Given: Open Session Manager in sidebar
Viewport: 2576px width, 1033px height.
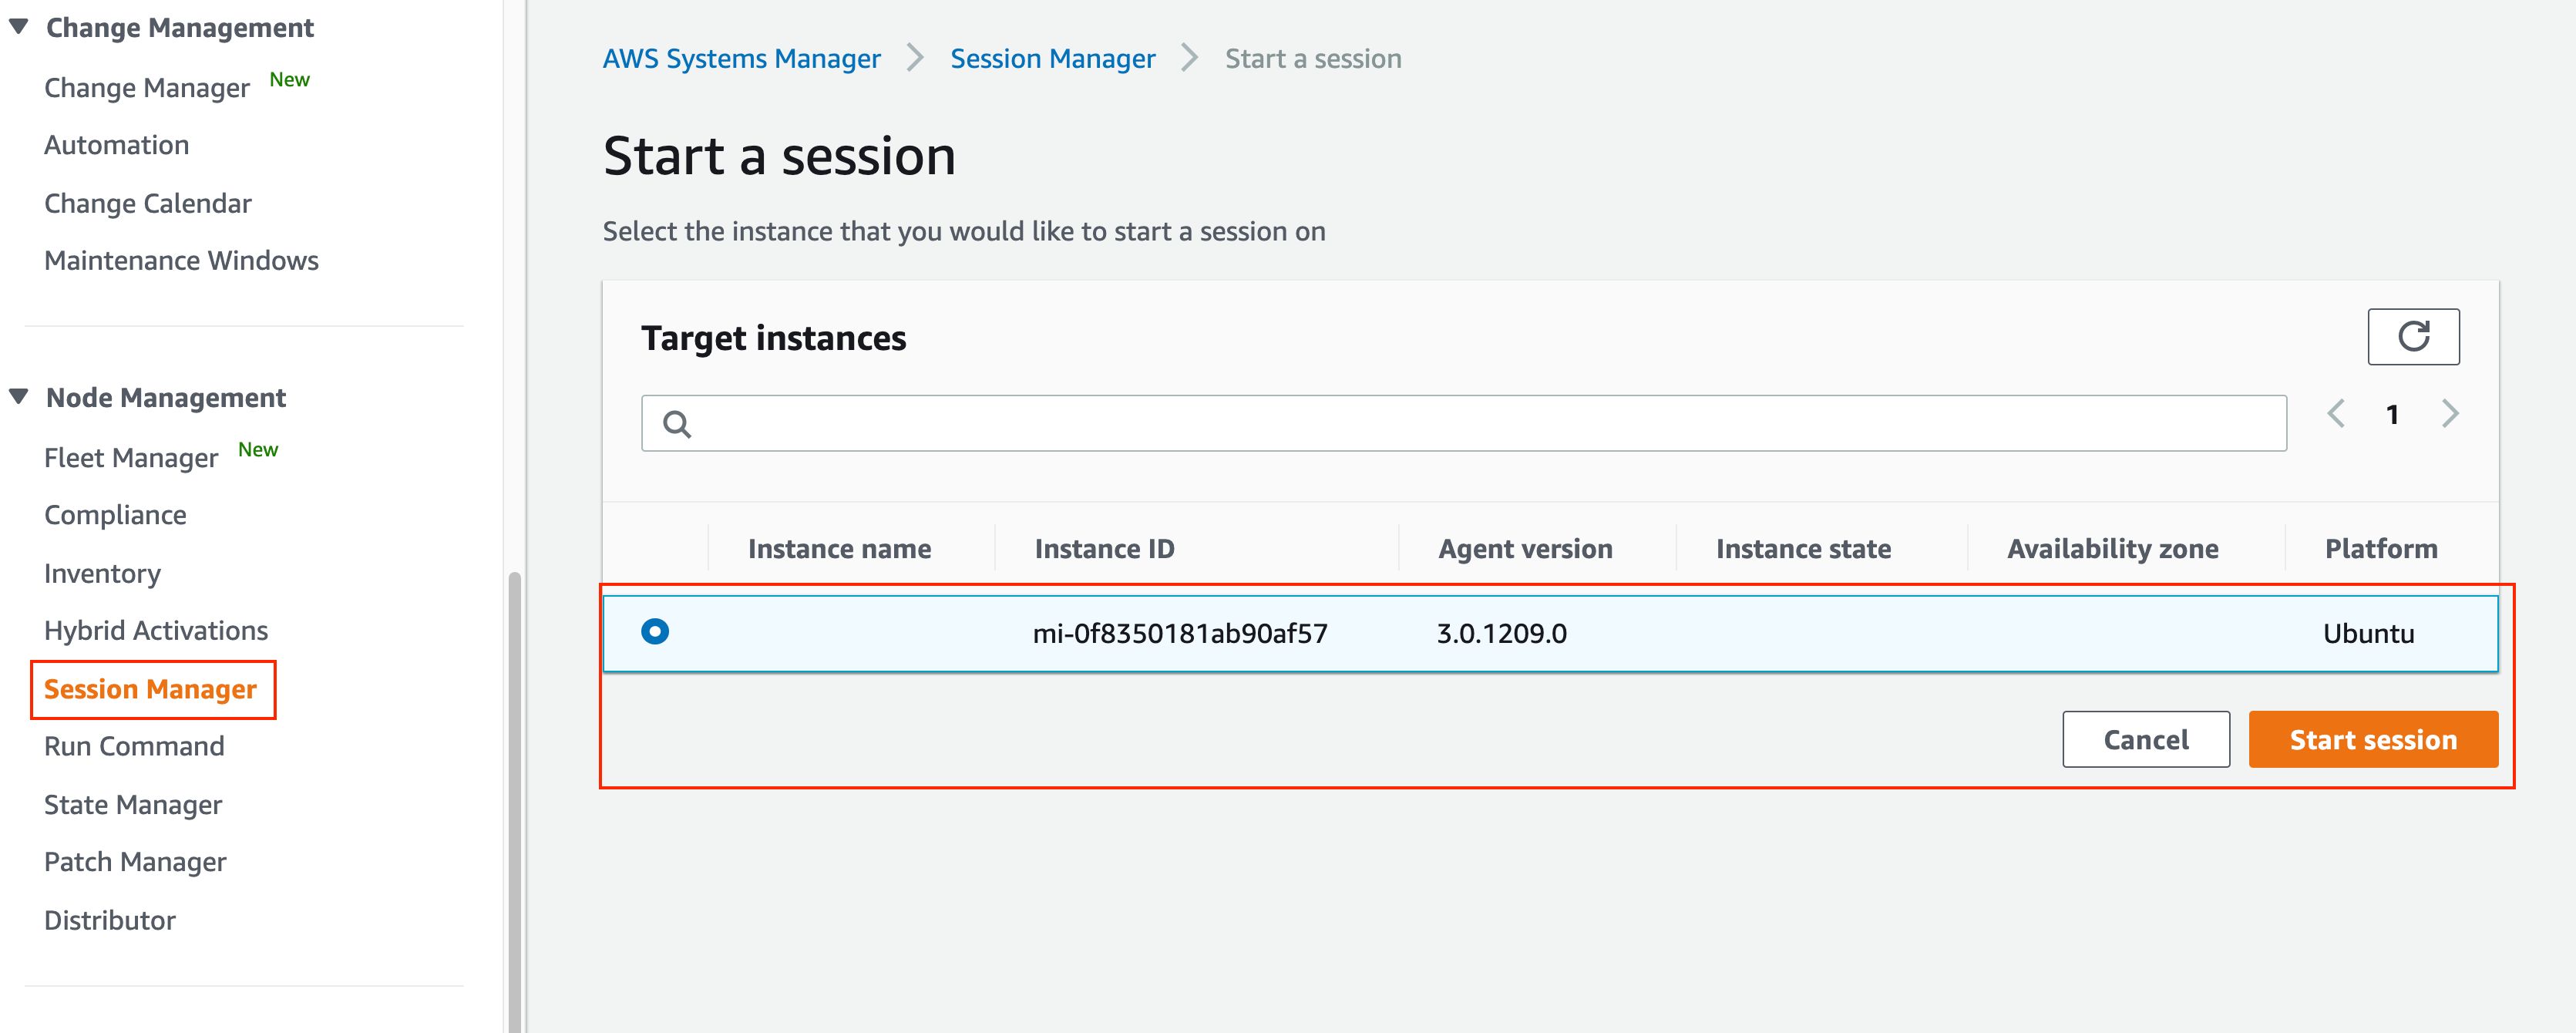Looking at the screenshot, I should [150, 689].
